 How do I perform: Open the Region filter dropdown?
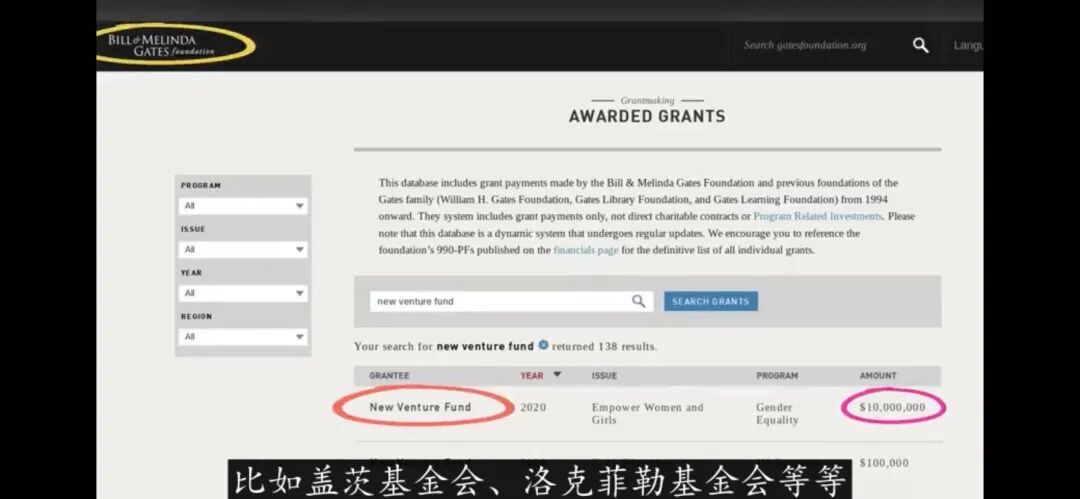[x=242, y=337]
